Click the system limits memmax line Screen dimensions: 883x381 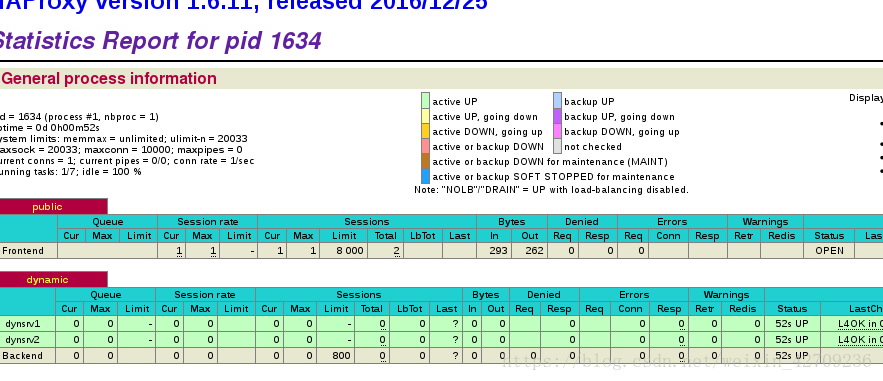[124, 138]
